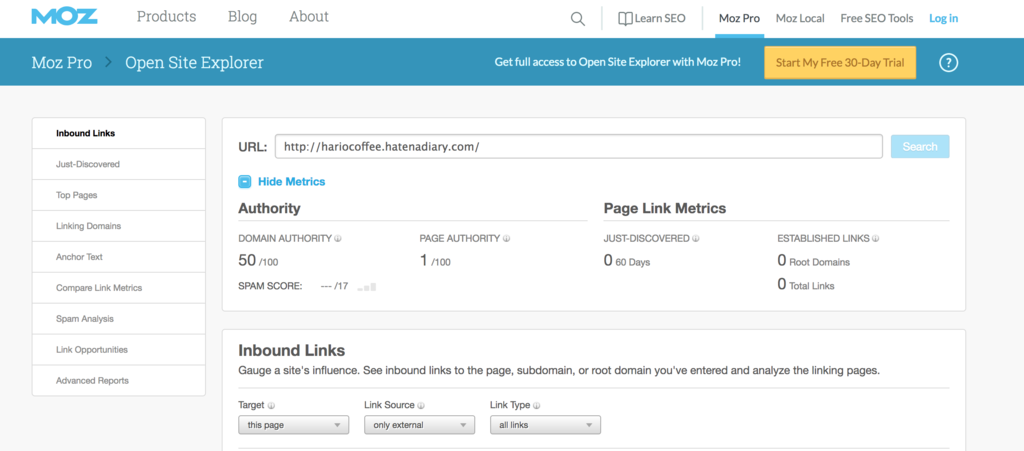This screenshot has width=1024, height=451.
Task: Click the '0 Root Domains' value
Action: pos(814,261)
